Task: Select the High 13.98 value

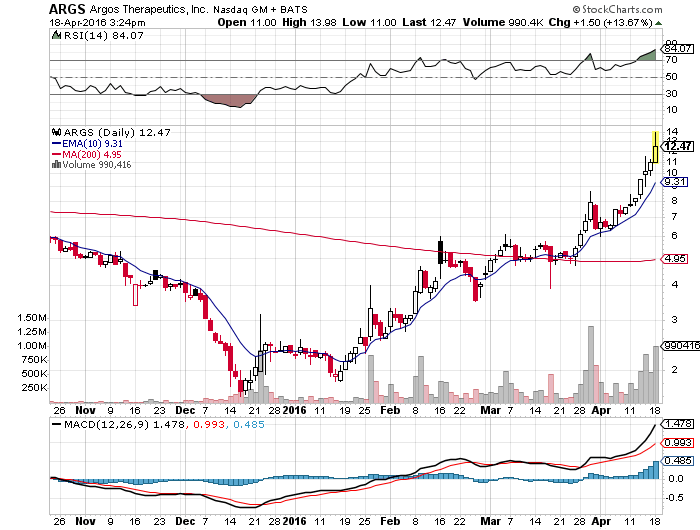Action: click(309, 22)
